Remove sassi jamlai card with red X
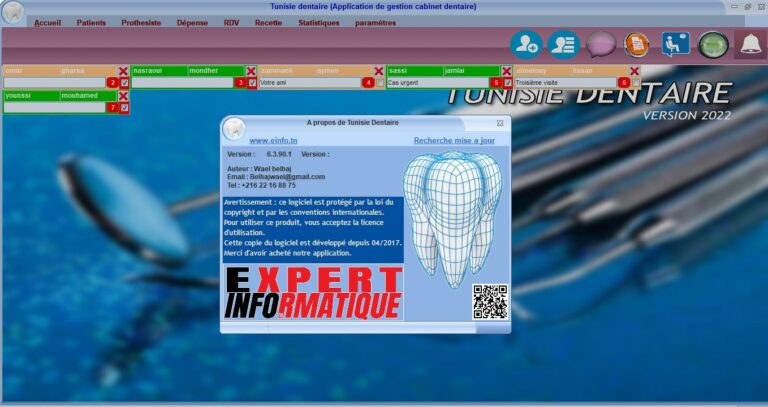 click(x=506, y=71)
